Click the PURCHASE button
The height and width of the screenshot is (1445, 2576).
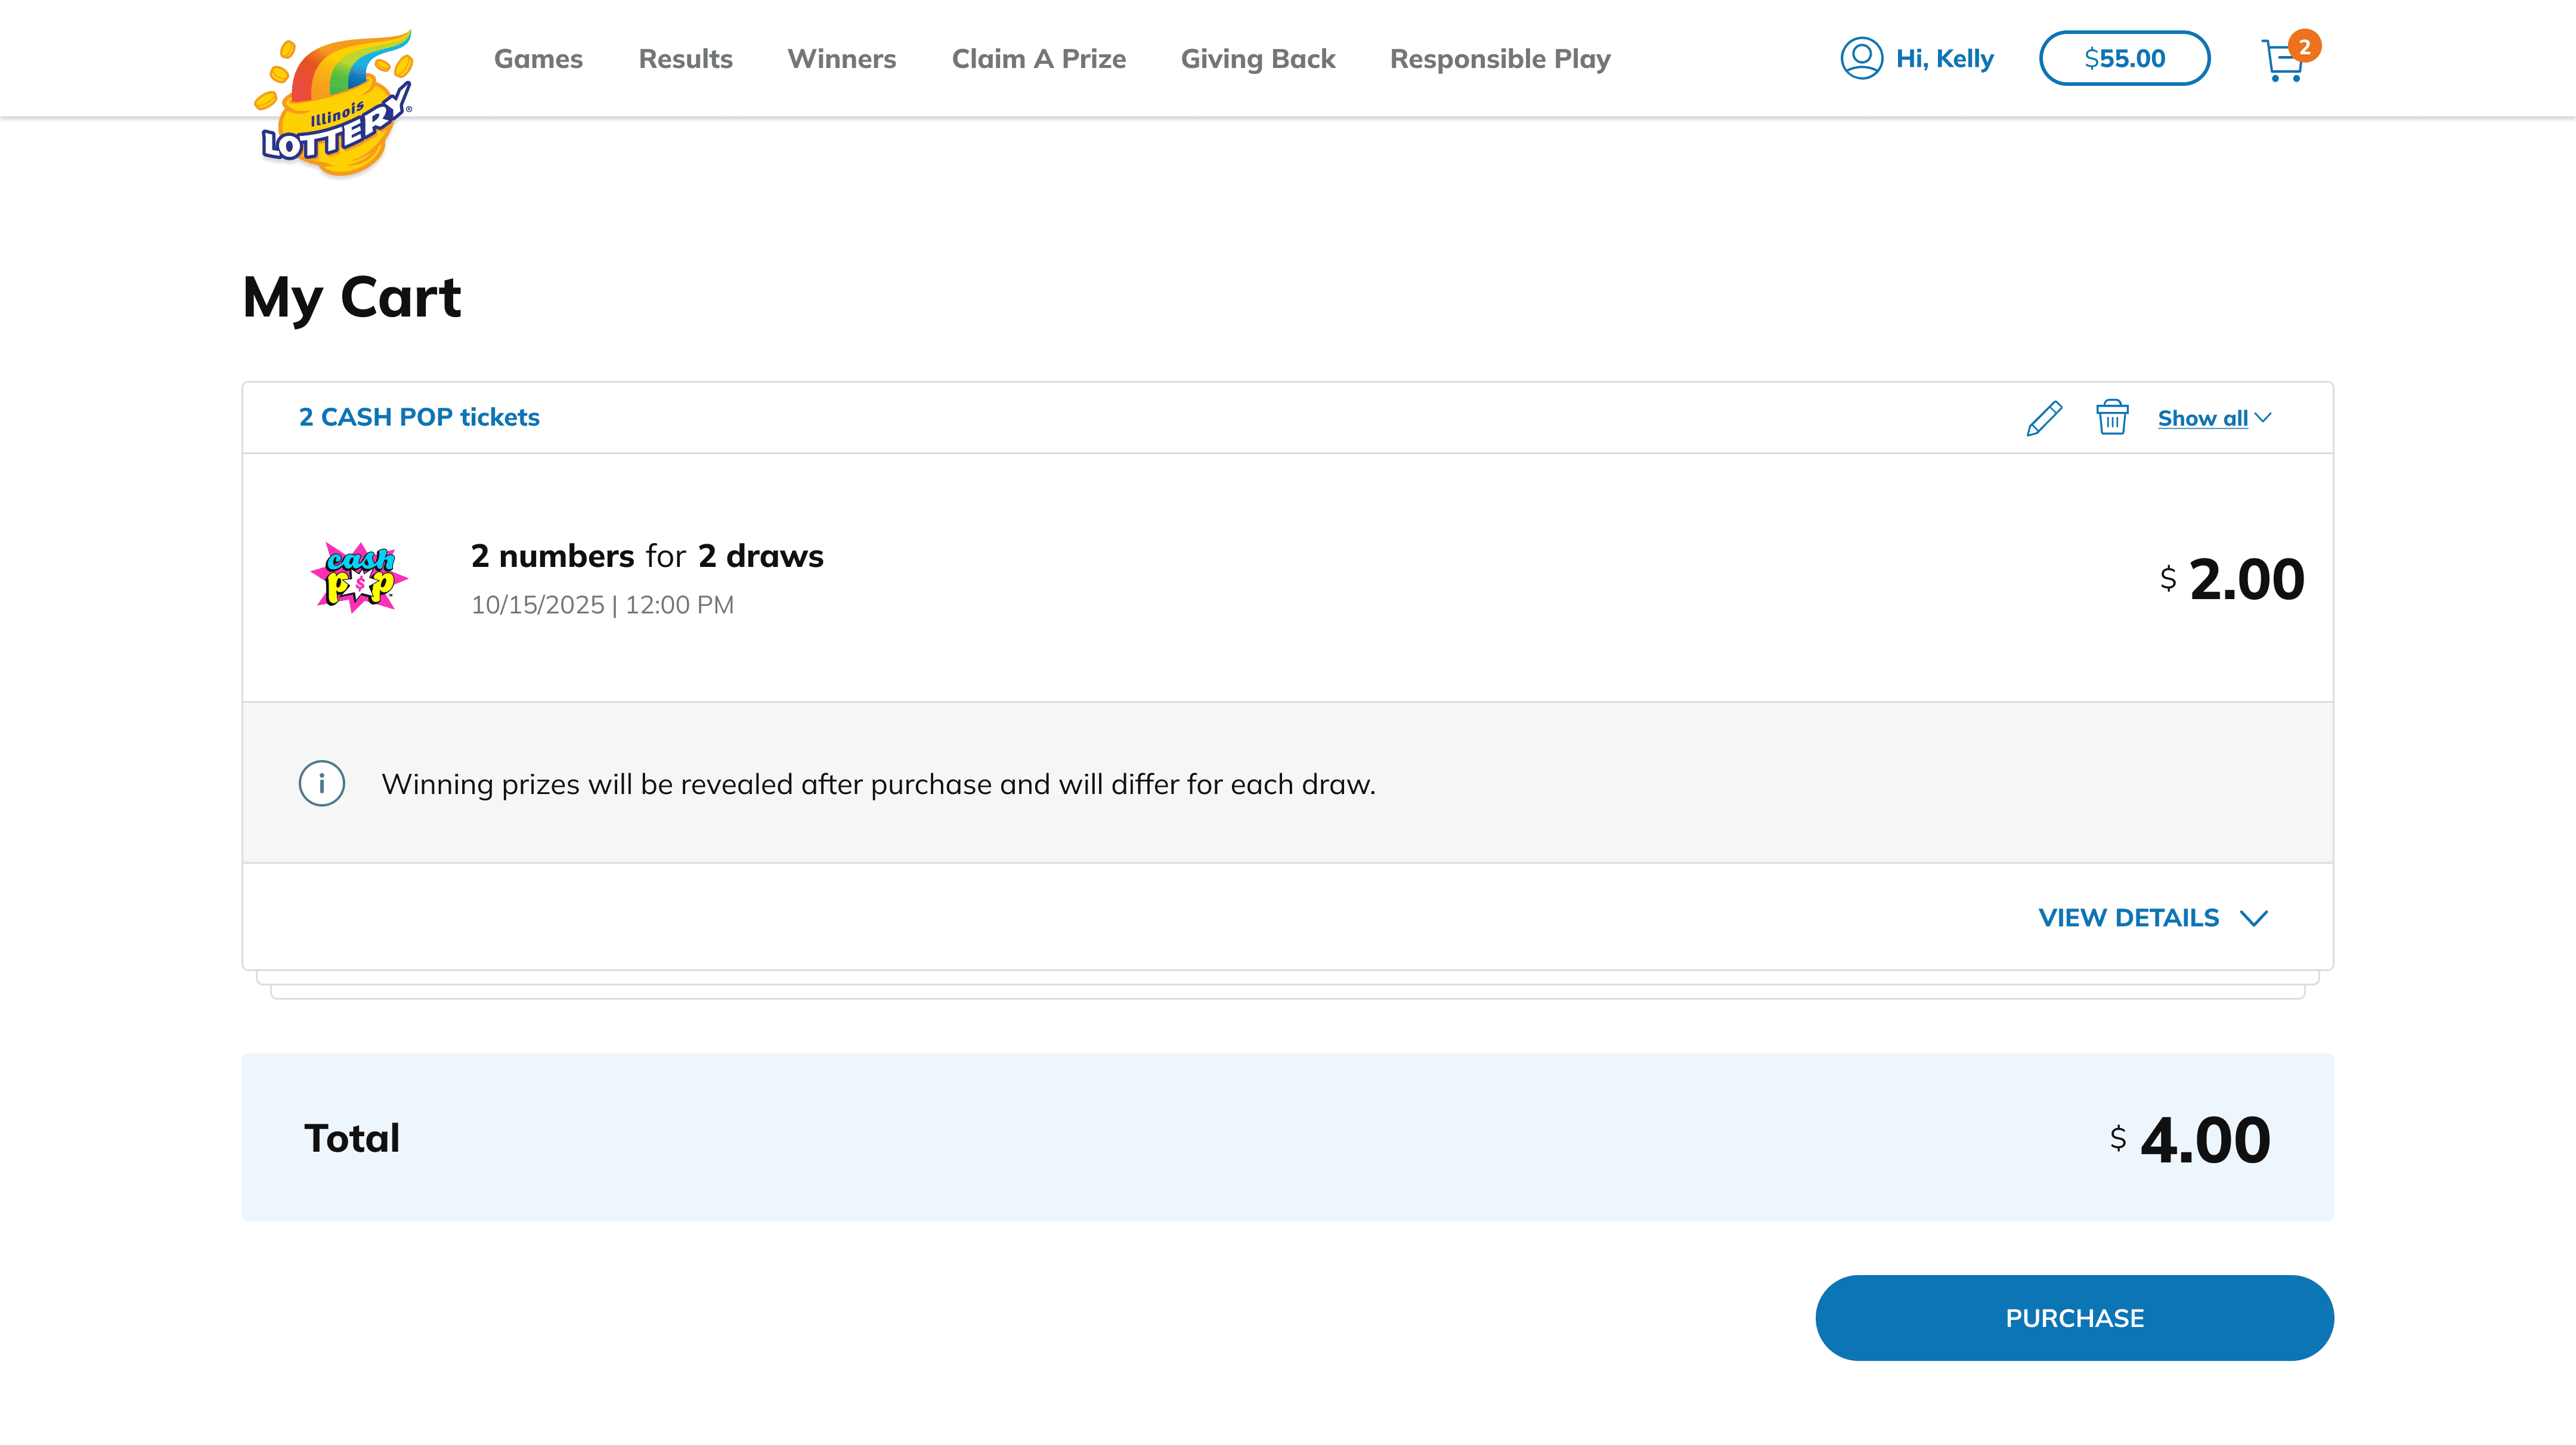point(2074,1317)
